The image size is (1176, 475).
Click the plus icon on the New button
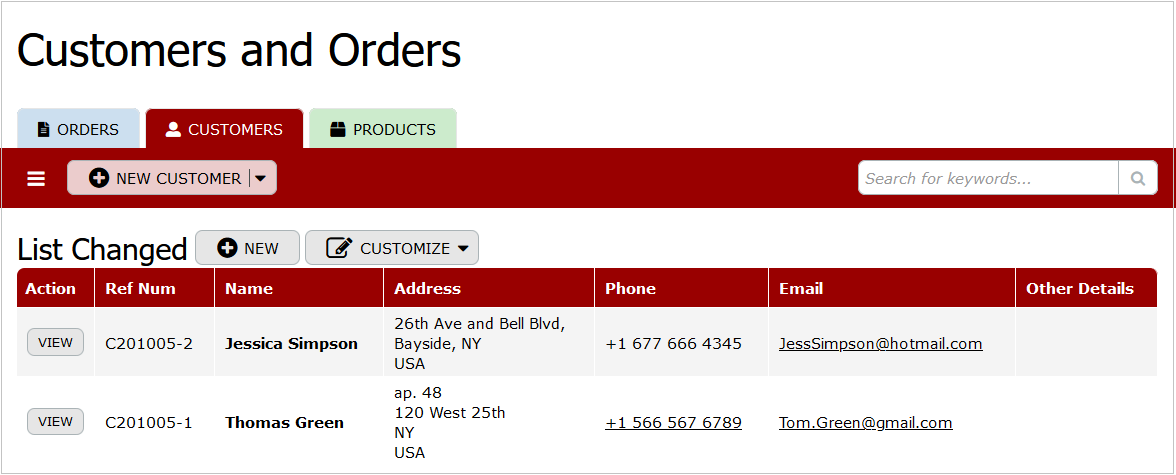227,248
